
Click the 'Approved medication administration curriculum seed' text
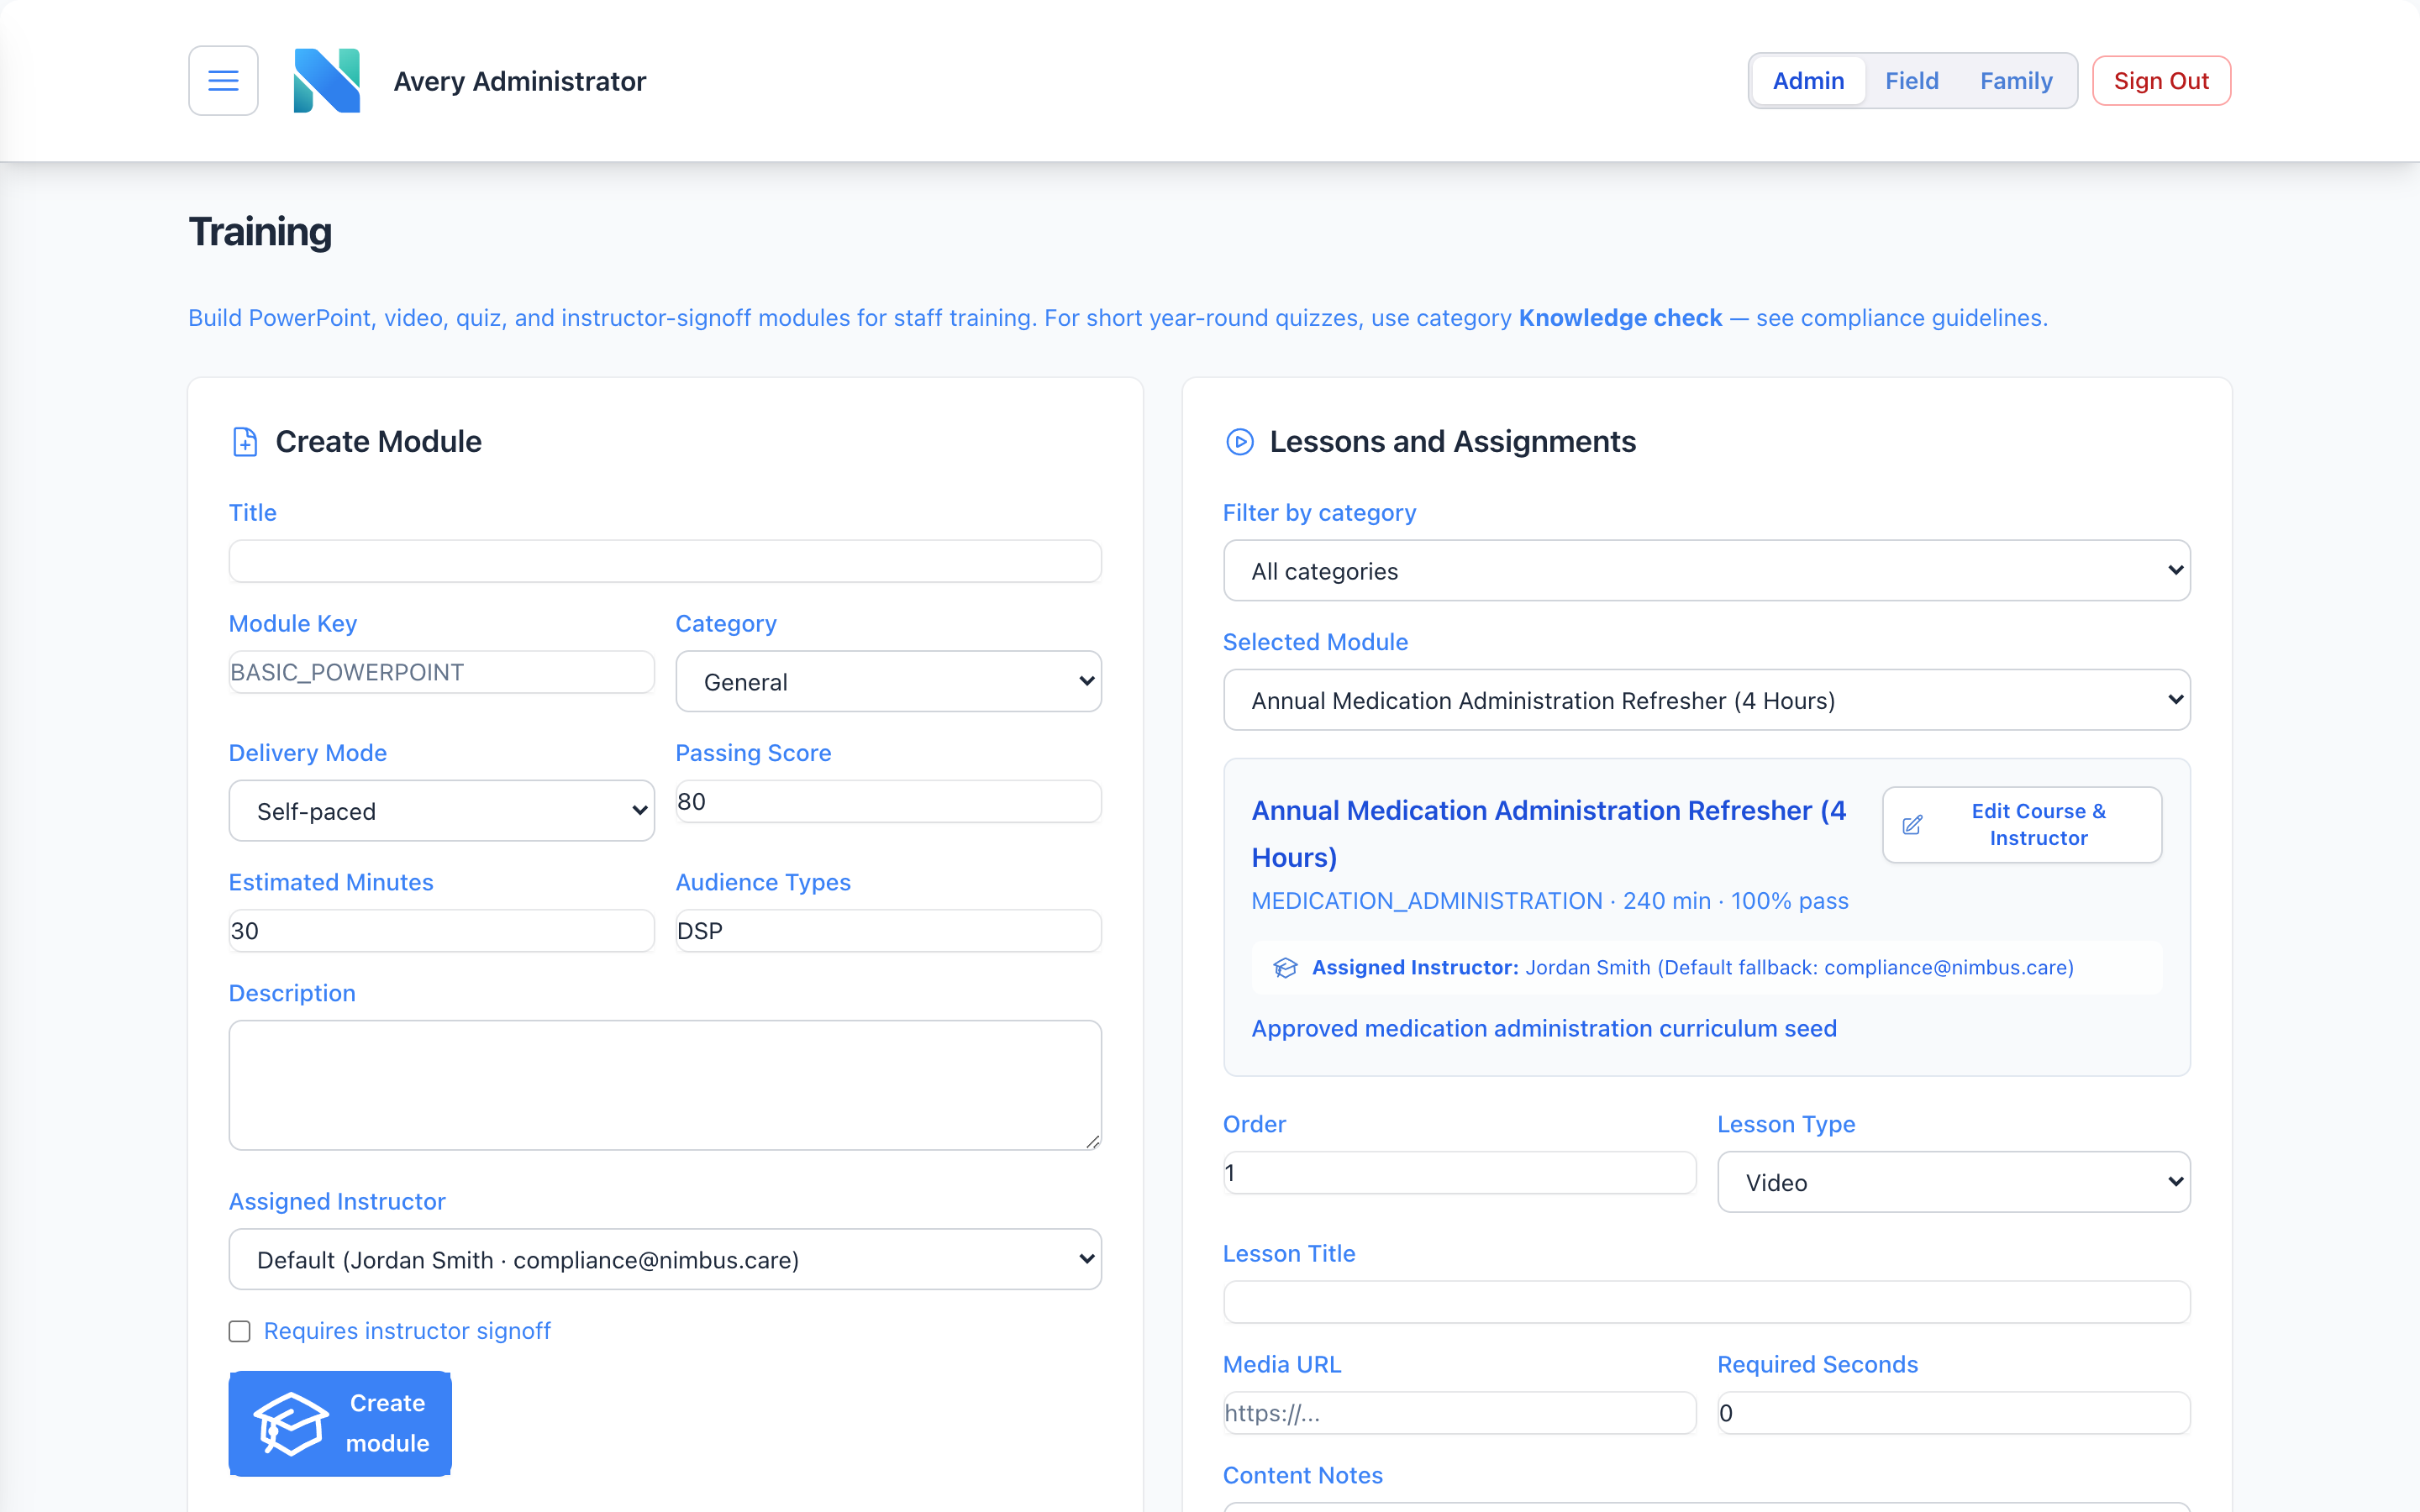click(1544, 1029)
